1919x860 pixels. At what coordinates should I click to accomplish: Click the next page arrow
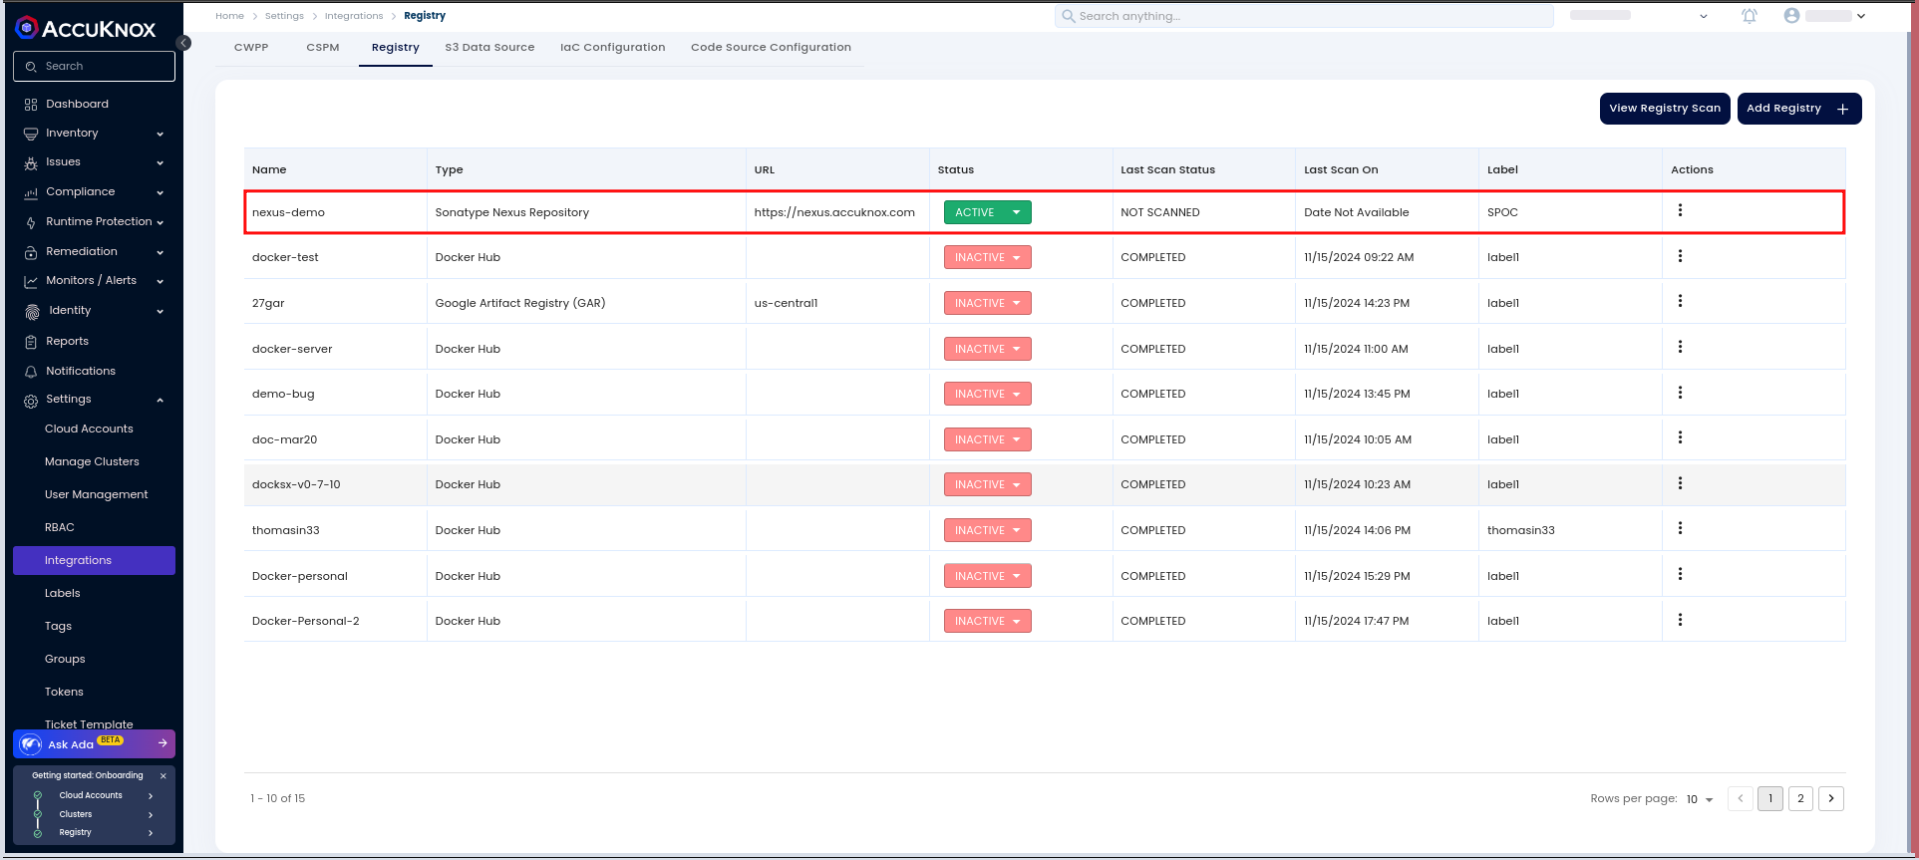point(1831,798)
